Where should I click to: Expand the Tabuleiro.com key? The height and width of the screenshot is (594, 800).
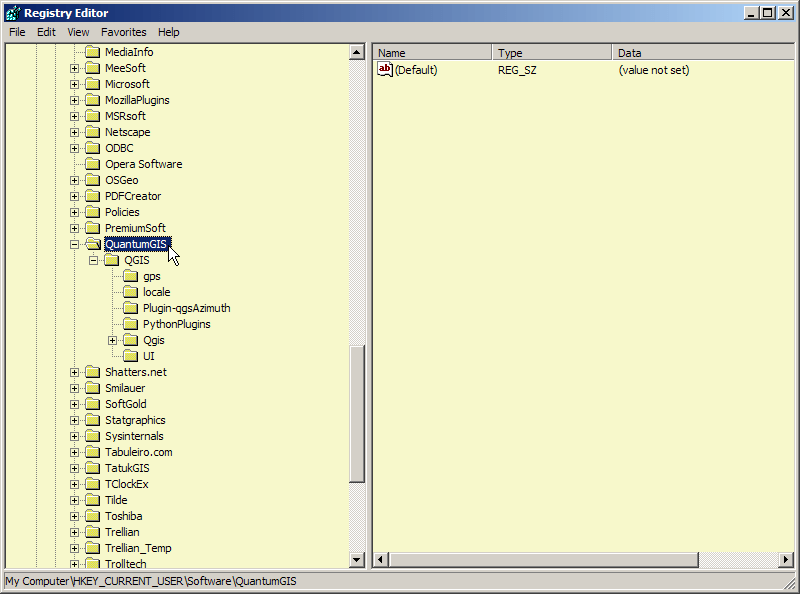click(74, 452)
